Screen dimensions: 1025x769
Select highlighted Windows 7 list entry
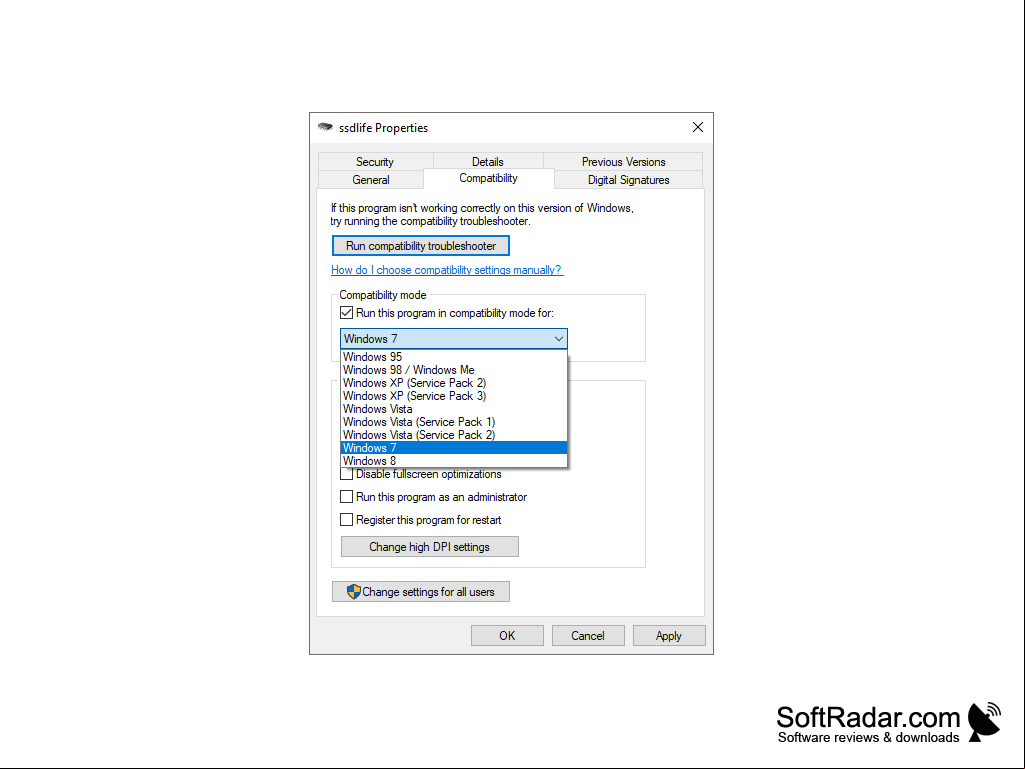pos(454,448)
